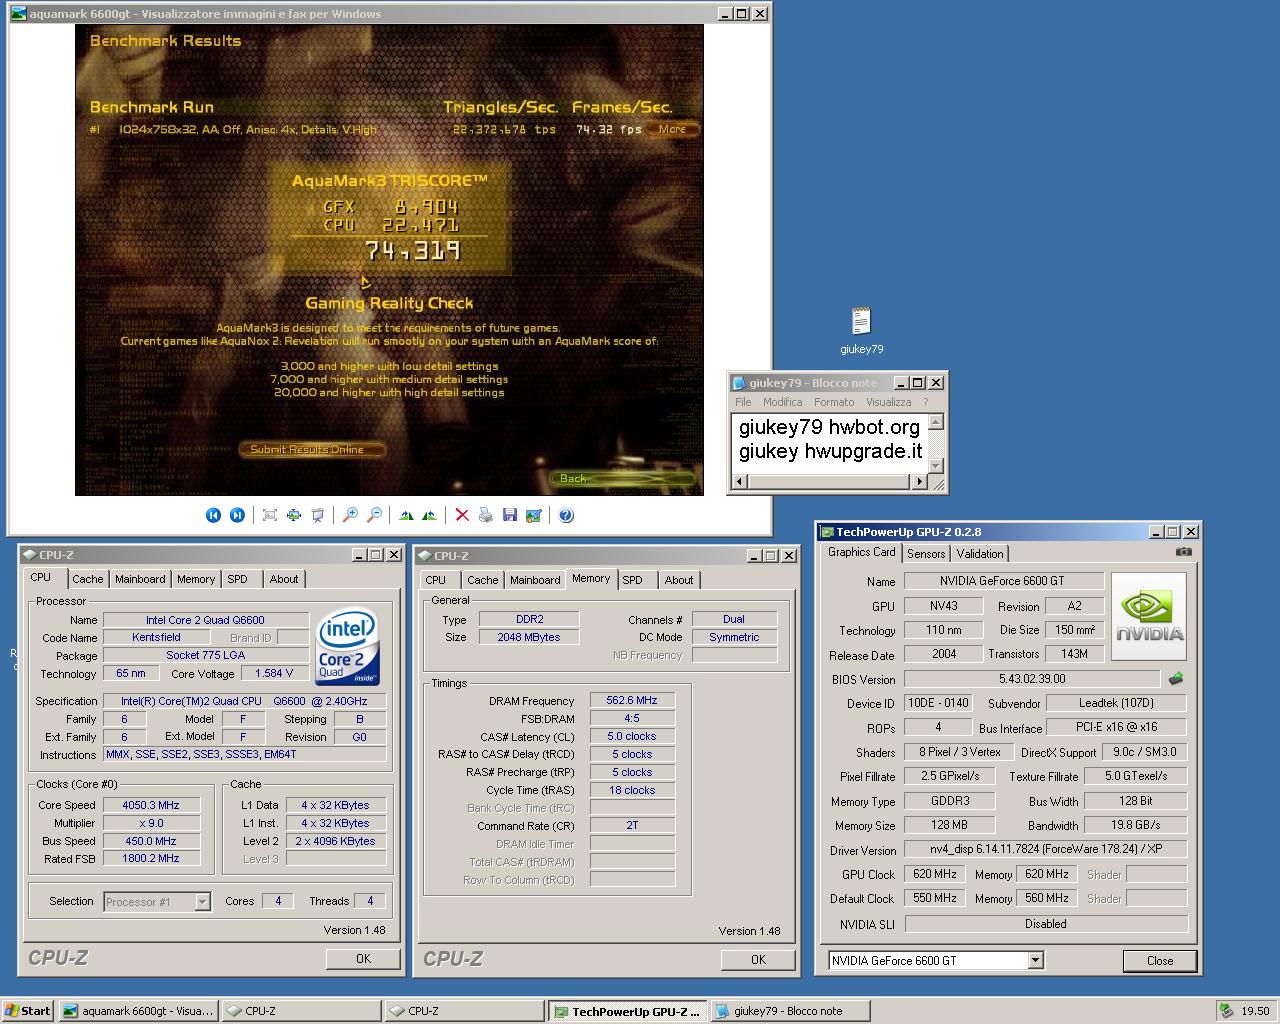Image resolution: width=1280 pixels, height=1024 pixels.
Task: Click Notepad vertical scrollbar up arrow
Action: coord(936,422)
